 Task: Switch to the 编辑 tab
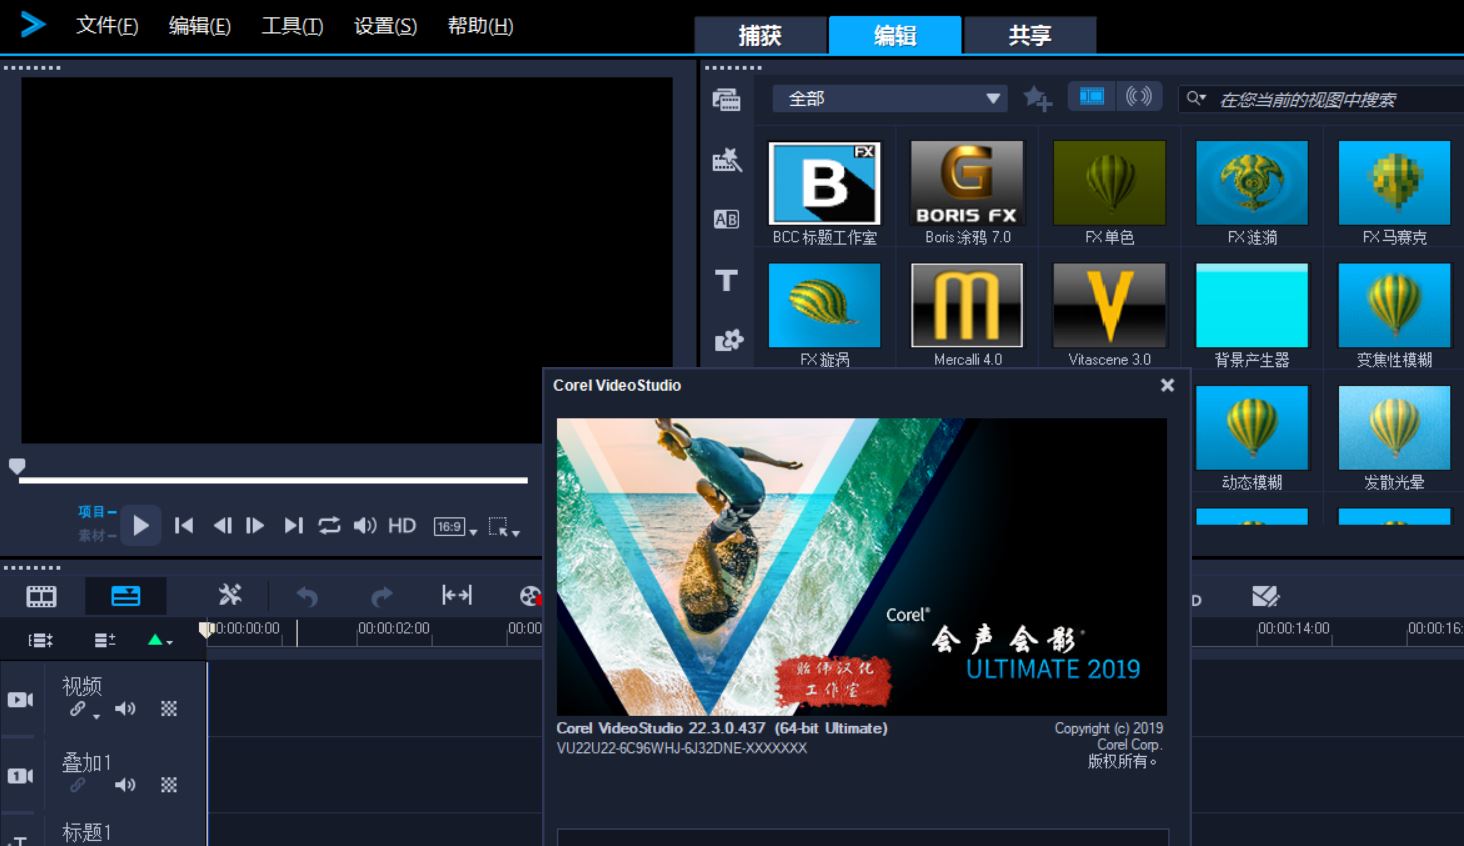point(895,35)
